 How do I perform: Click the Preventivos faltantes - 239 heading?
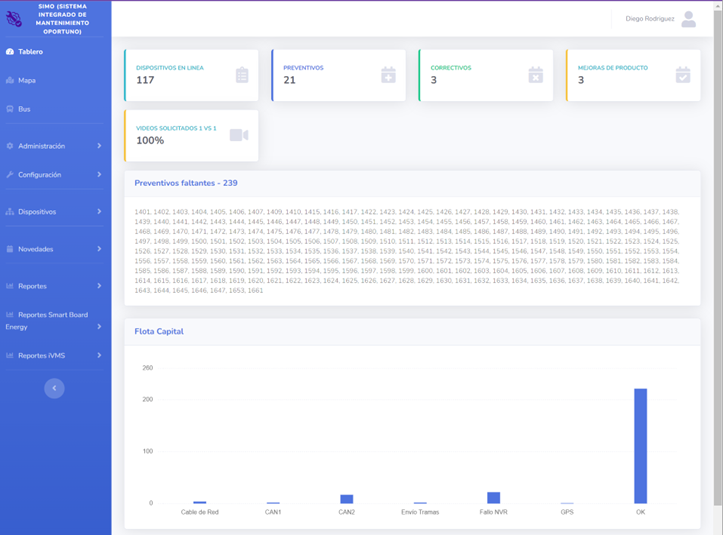tap(186, 183)
